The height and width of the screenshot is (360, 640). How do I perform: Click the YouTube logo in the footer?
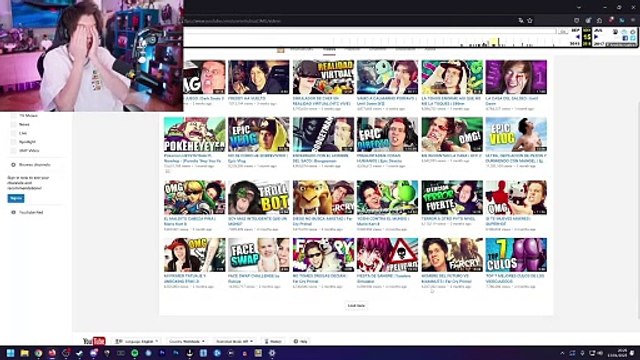(x=94, y=341)
